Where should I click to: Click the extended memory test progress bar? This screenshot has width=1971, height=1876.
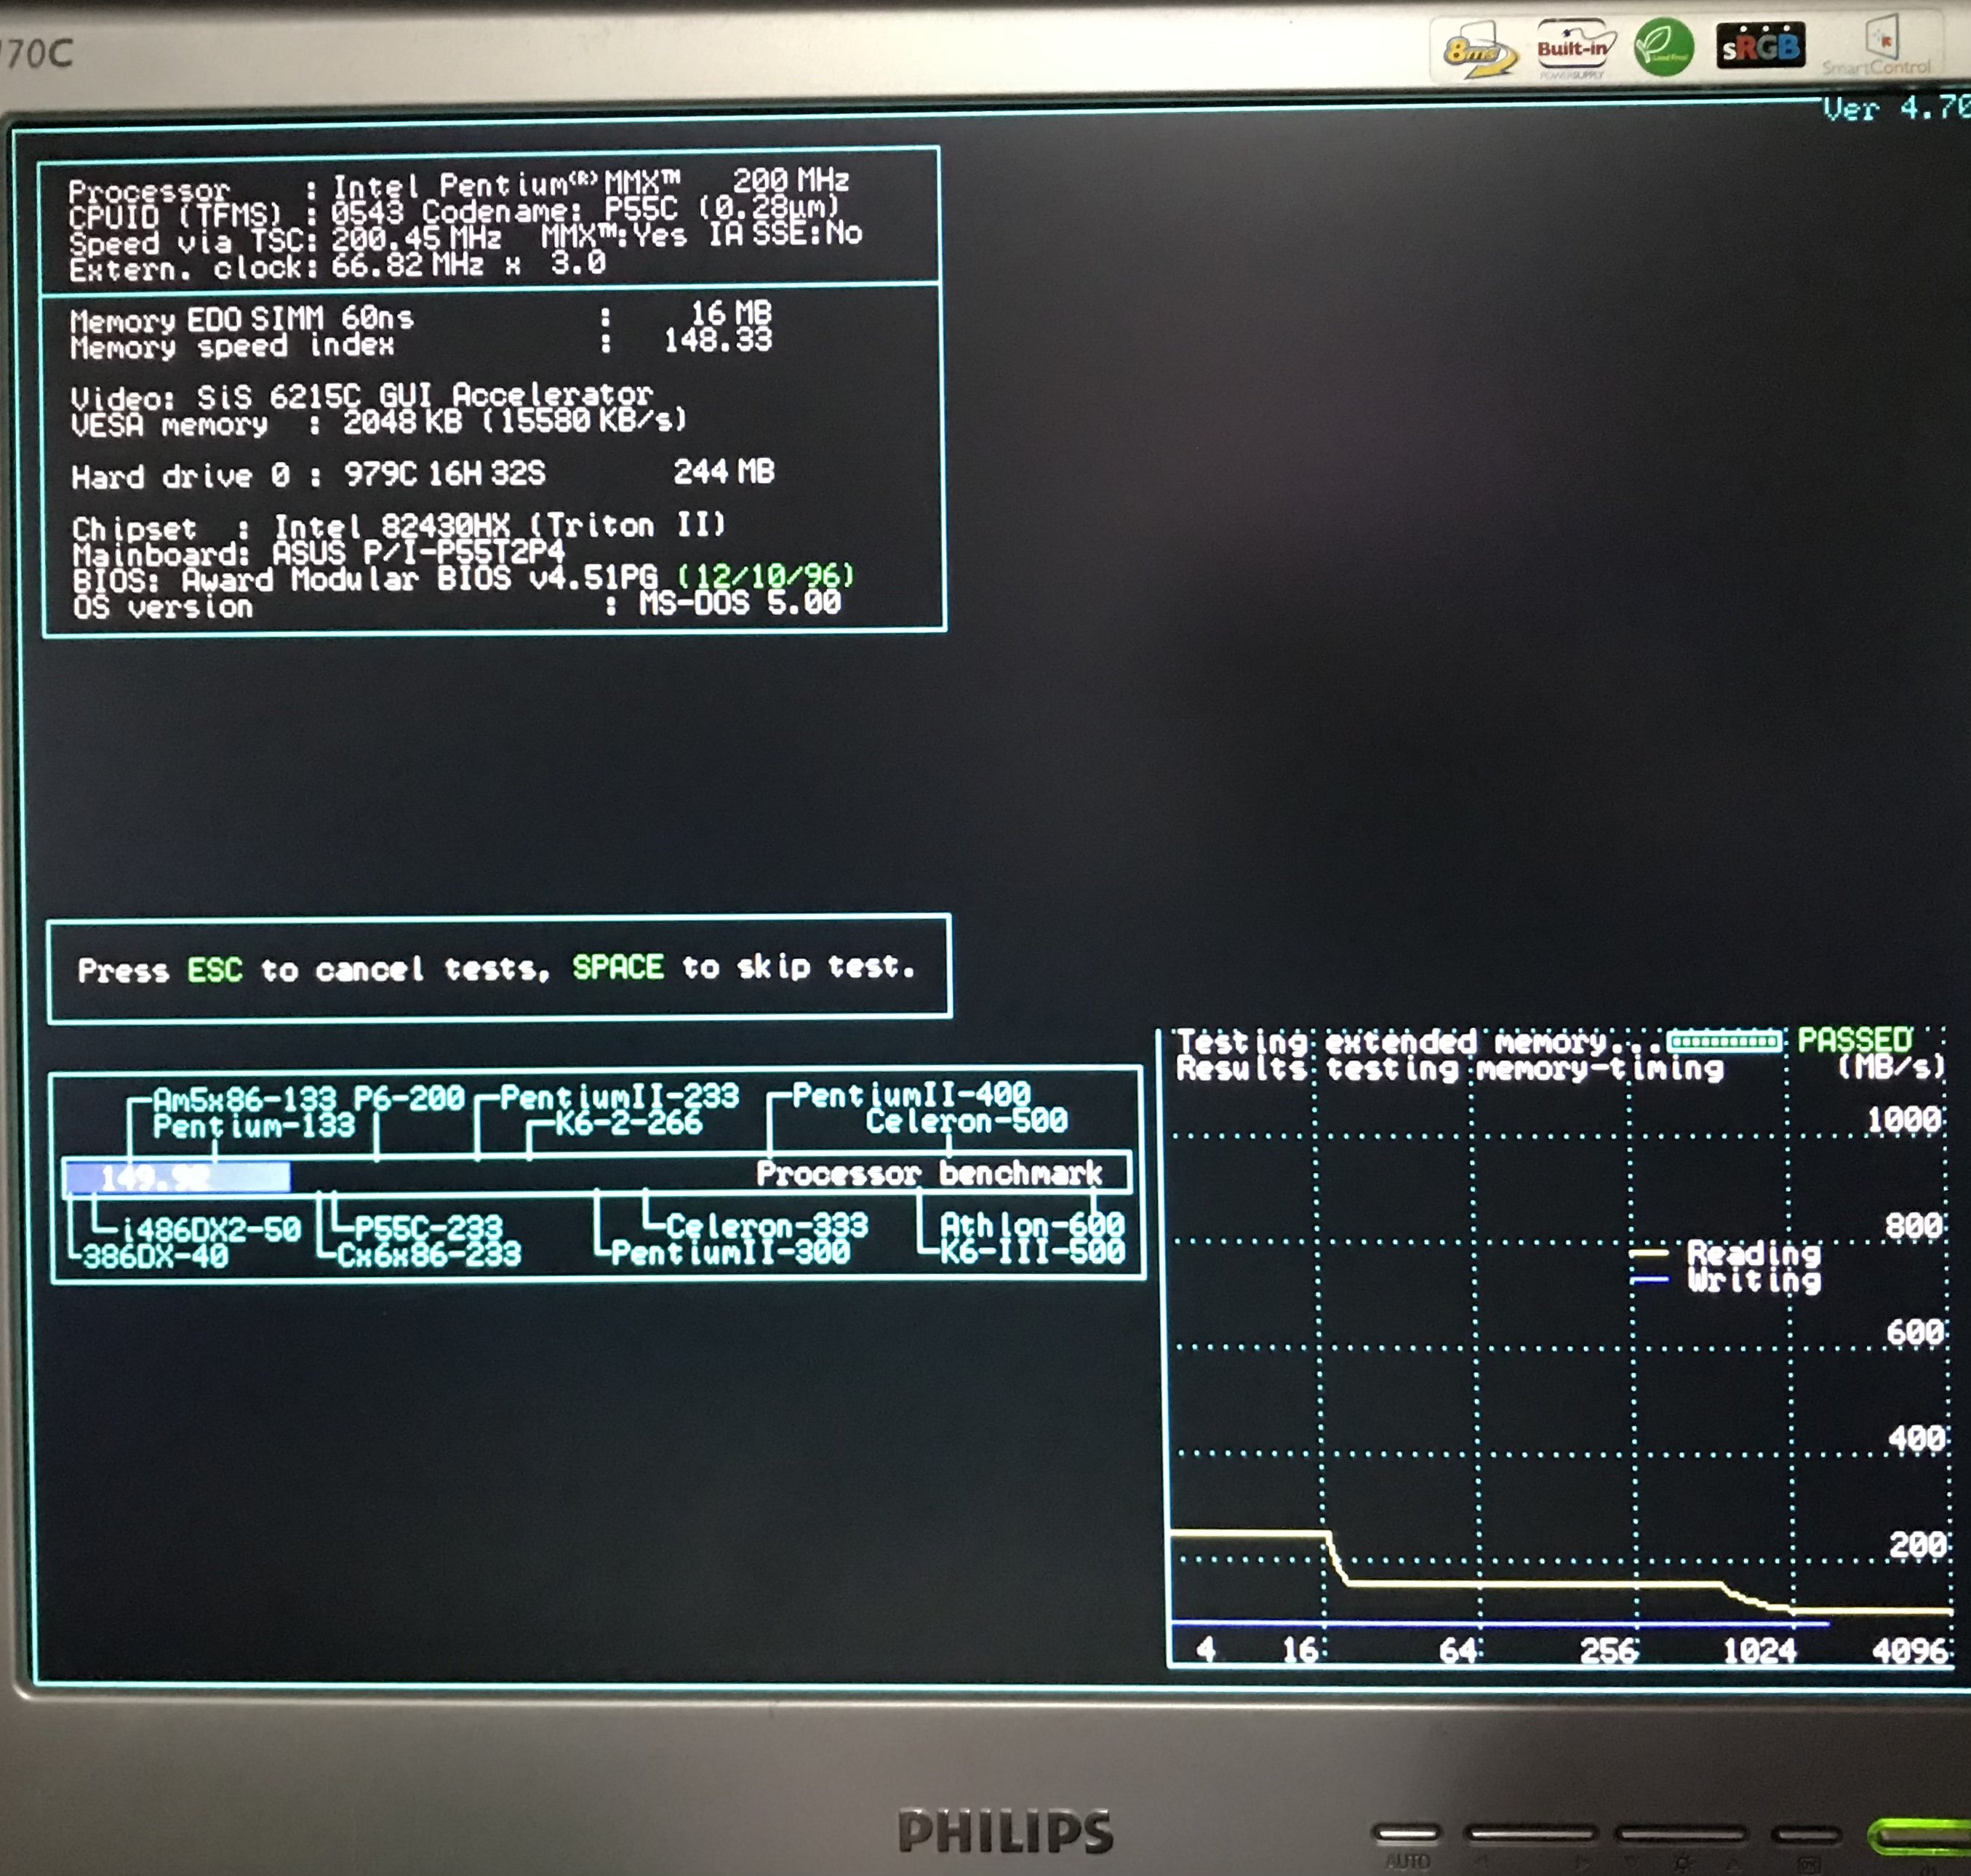(1724, 1041)
